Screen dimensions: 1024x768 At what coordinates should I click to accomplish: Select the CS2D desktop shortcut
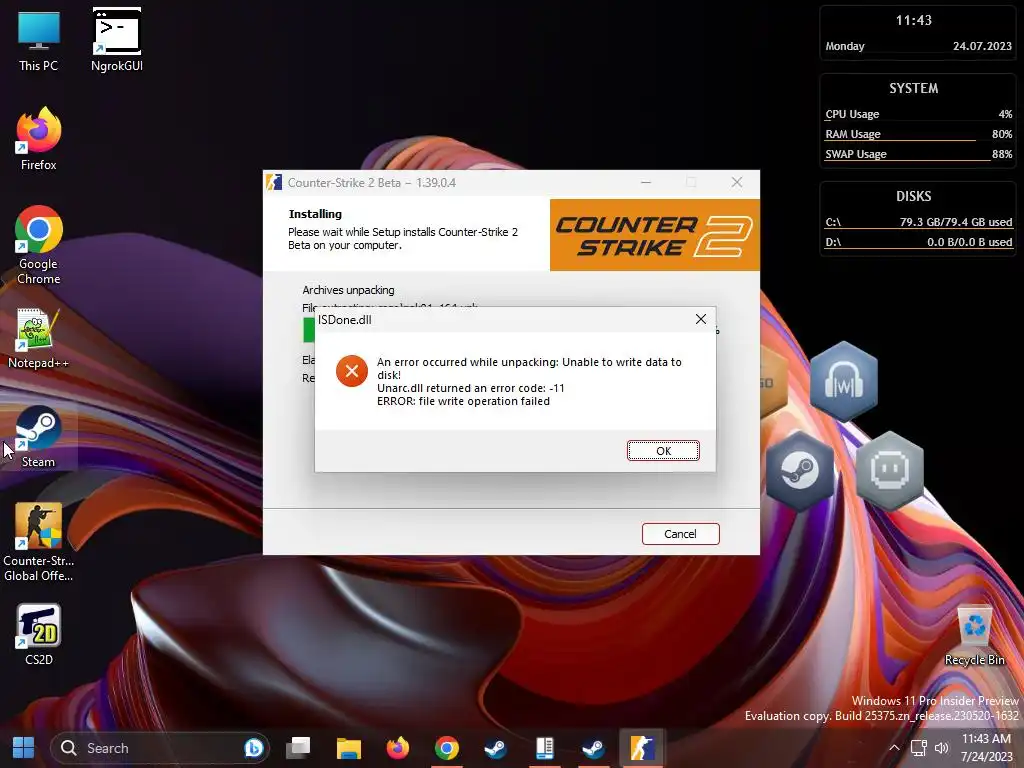point(39,635)
